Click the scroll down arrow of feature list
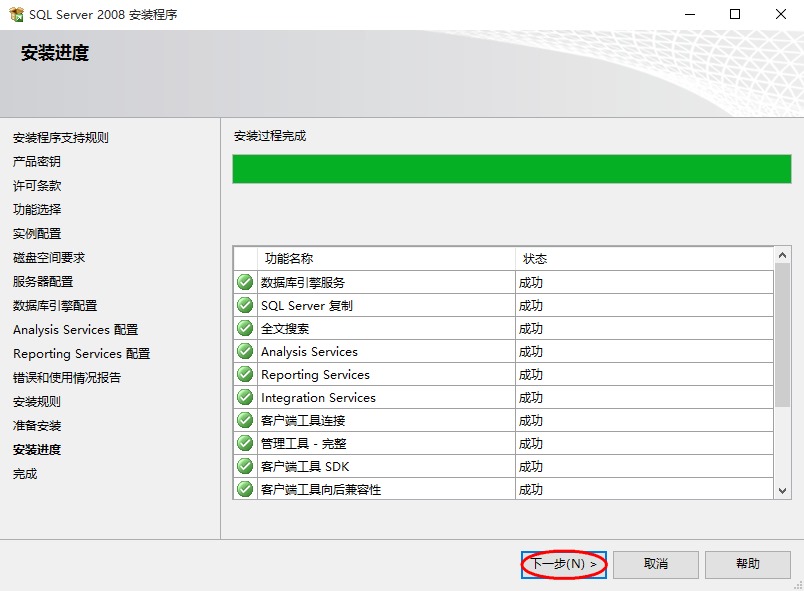Screen dimensions: 804x591 [782, 491]
